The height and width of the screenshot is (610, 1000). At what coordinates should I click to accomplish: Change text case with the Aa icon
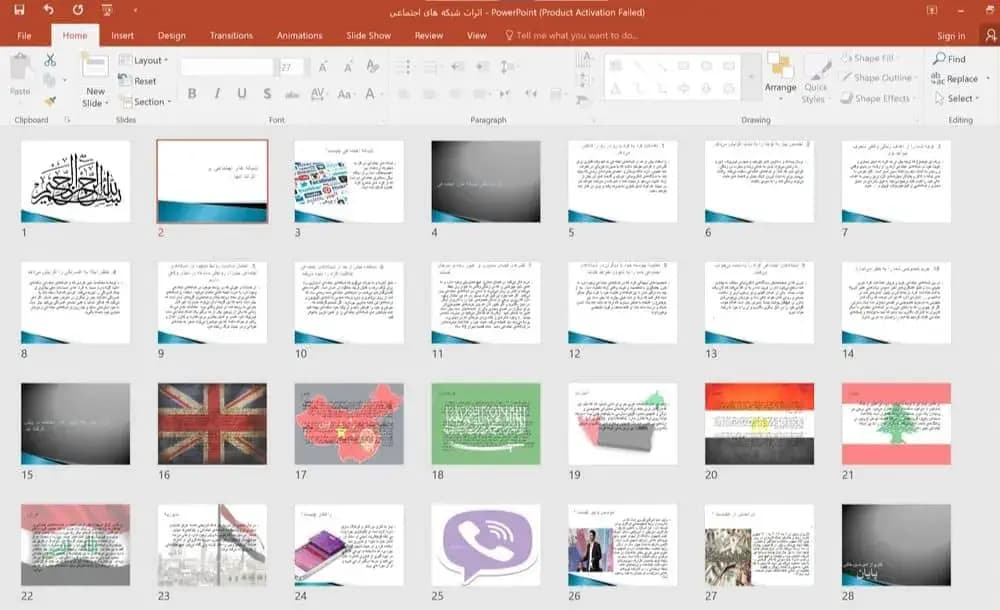[345, 94]
